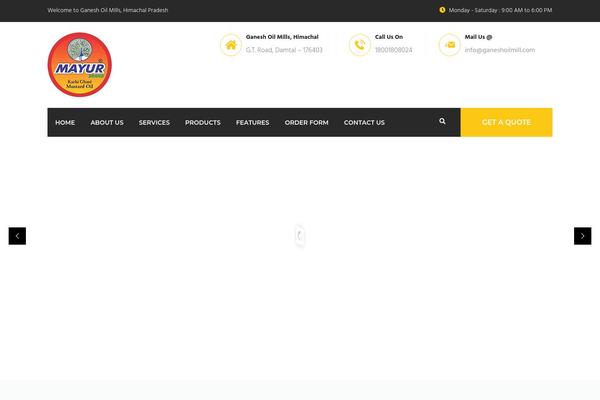Click the phone call icon
The height and width of the screenshot is (400, 600).
360,45
